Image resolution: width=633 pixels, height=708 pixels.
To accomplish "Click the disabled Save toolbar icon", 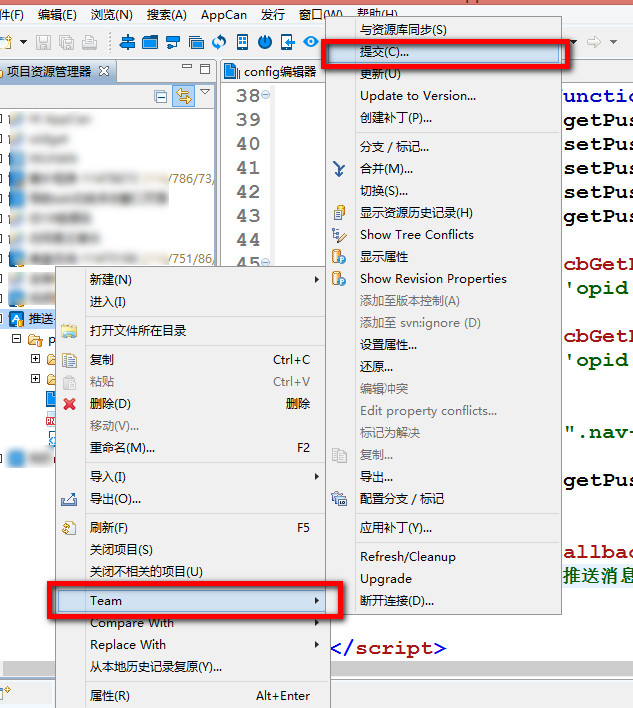I will 43,42.
